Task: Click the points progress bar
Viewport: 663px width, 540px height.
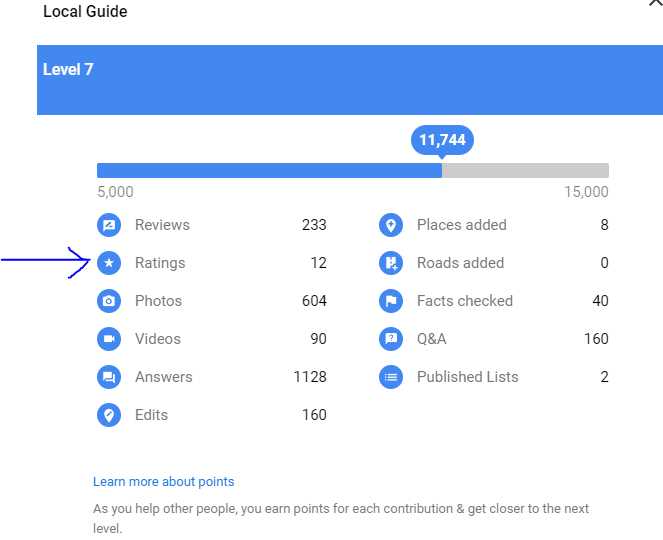Action: pyautogui.click(x=352, y=171)
